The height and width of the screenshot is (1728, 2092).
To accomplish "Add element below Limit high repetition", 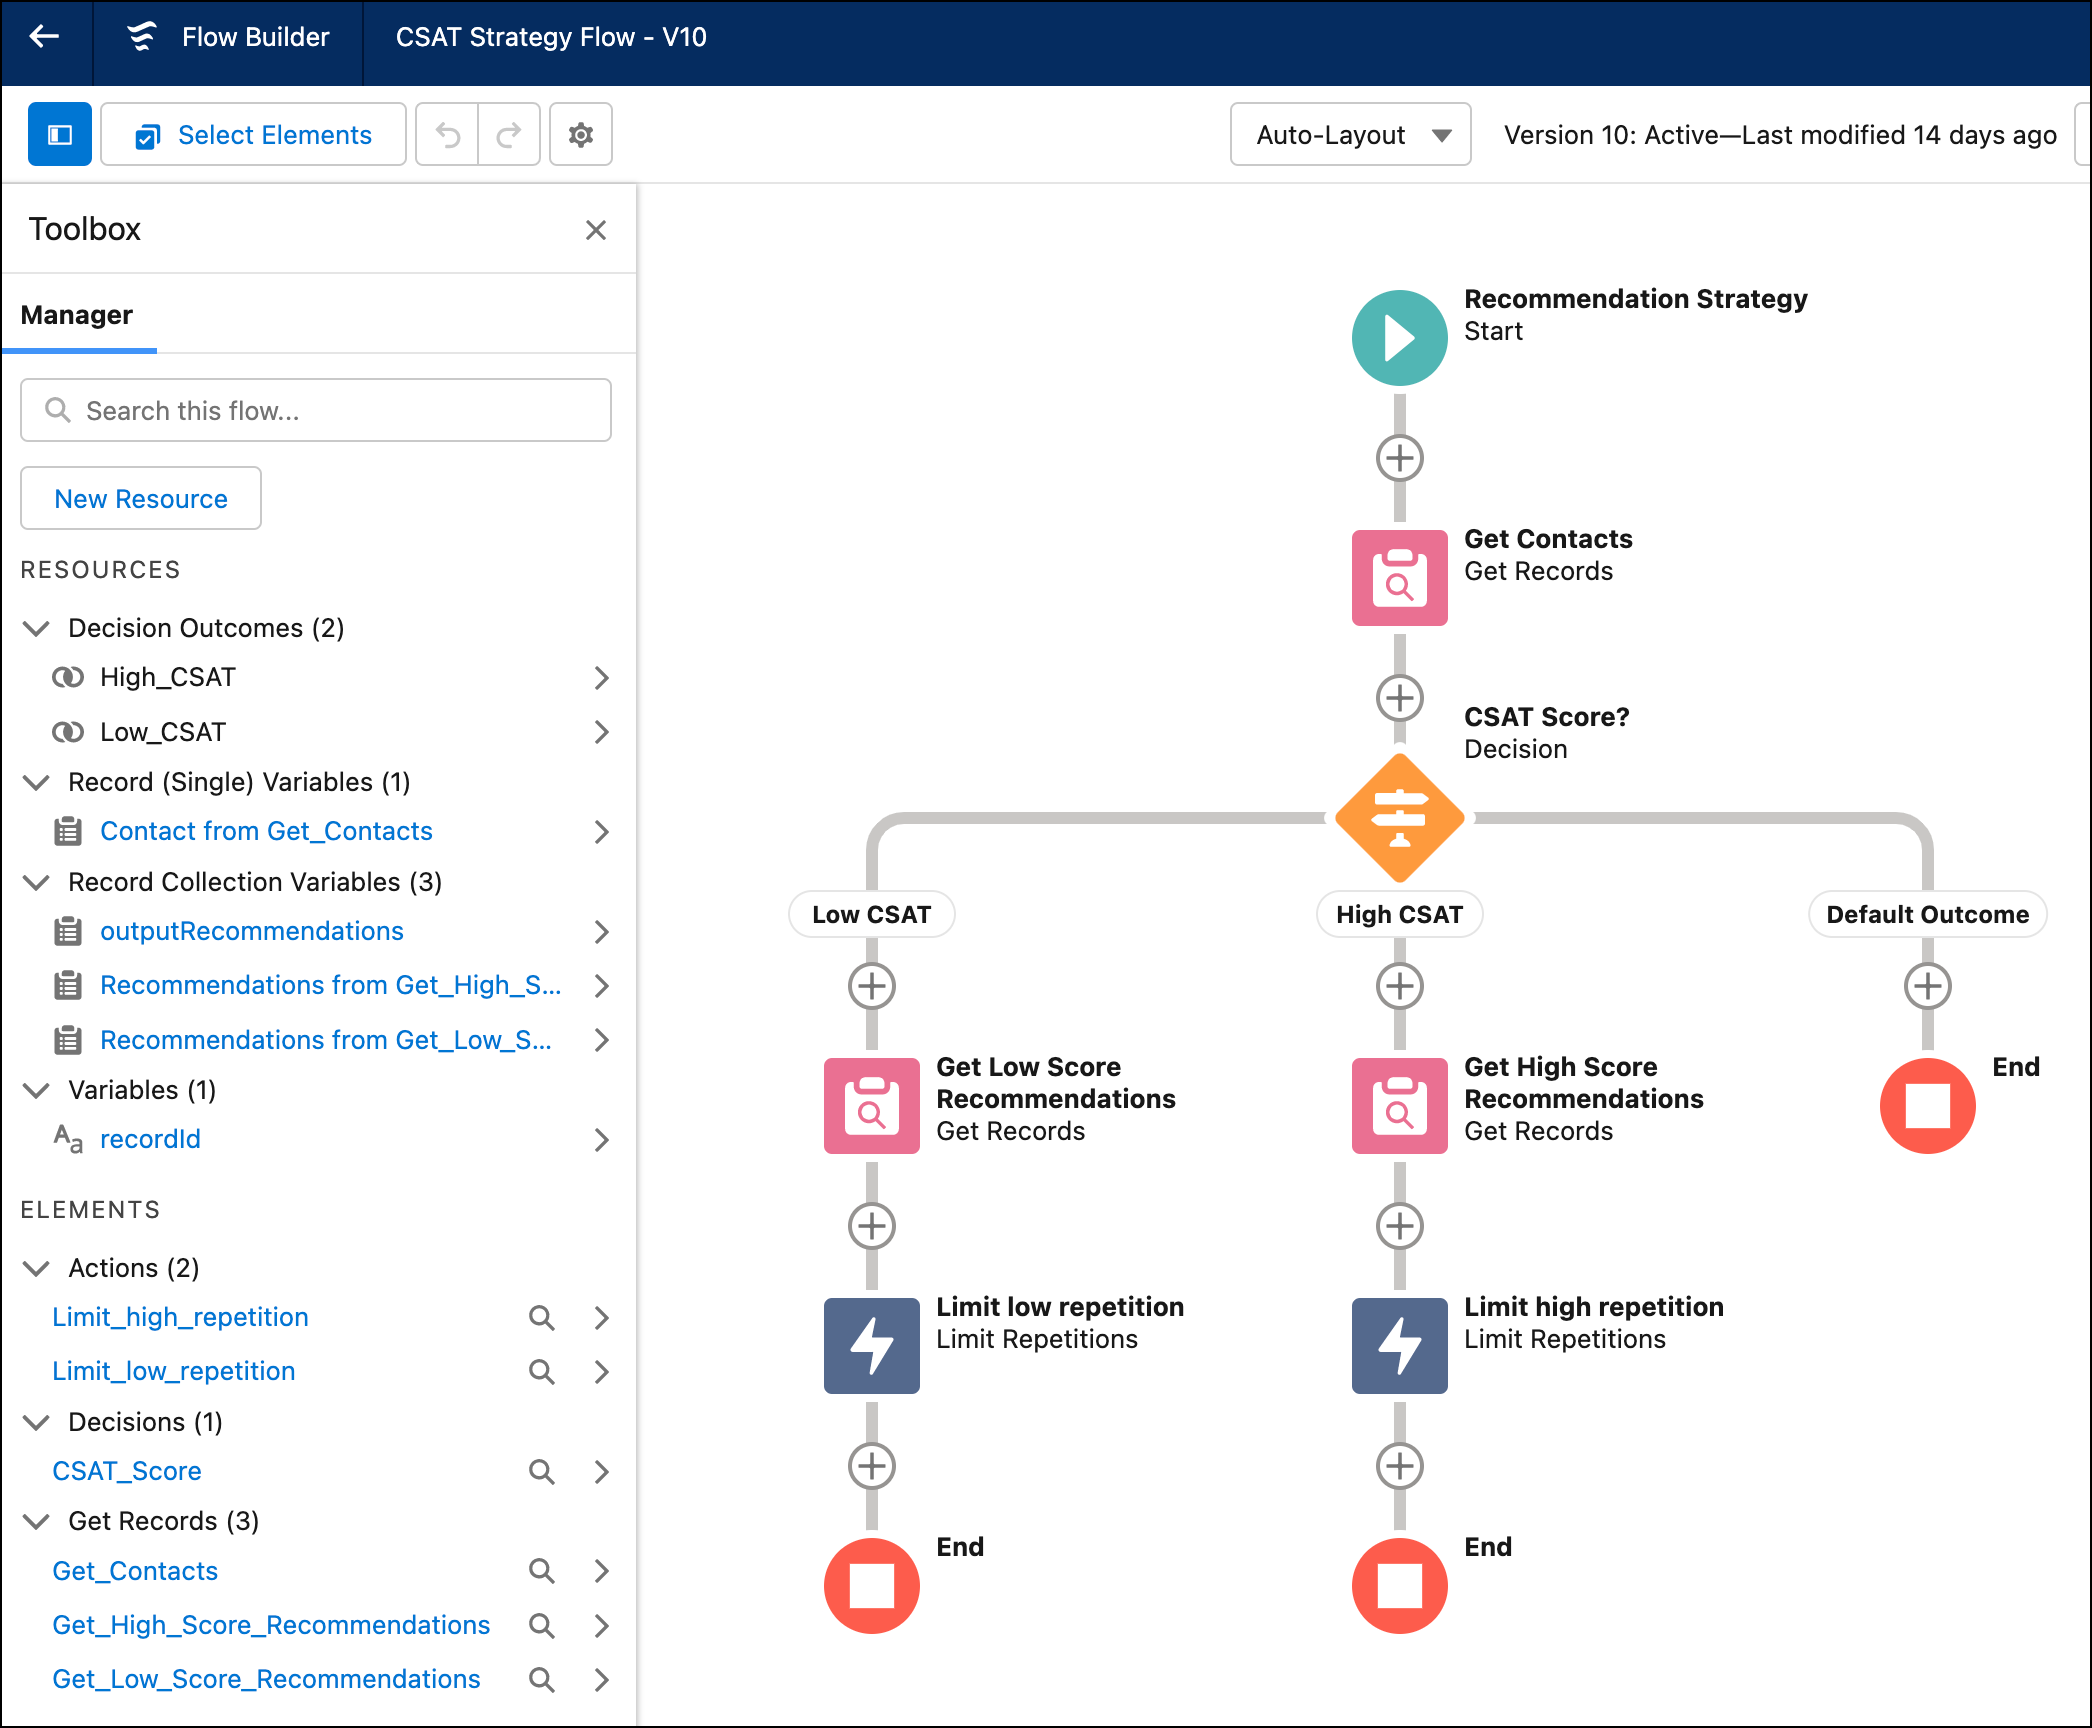I will tap(1400, 1466).
